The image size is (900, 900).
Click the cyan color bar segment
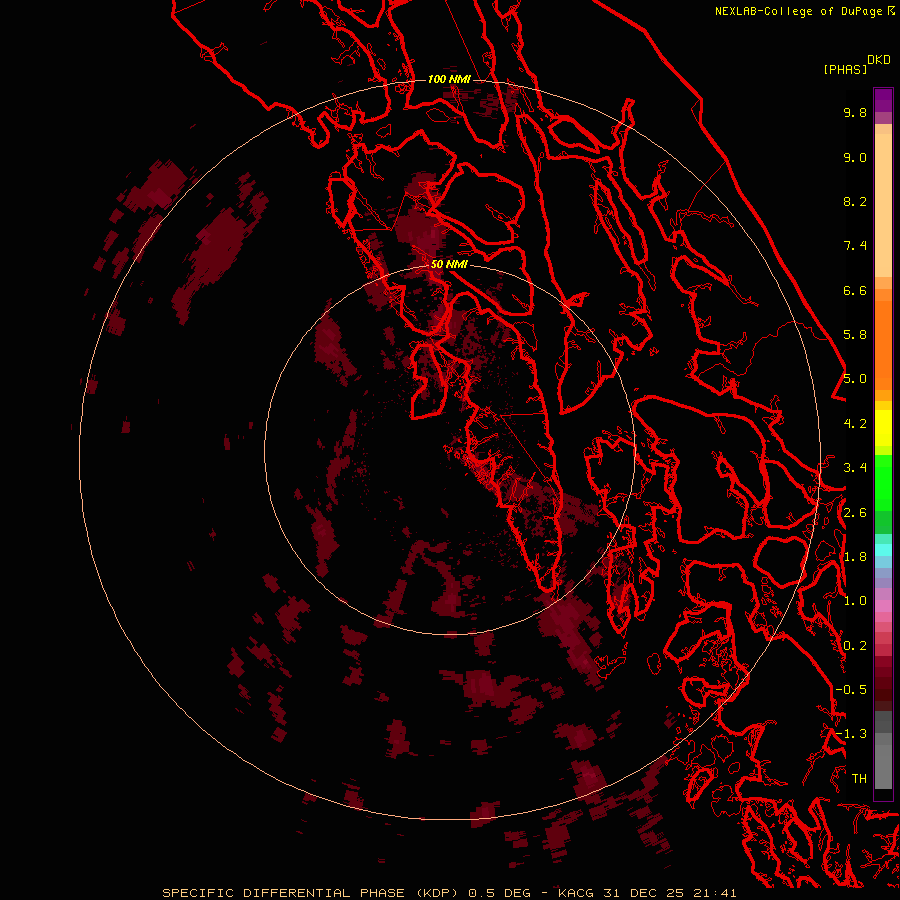[883, 549]
